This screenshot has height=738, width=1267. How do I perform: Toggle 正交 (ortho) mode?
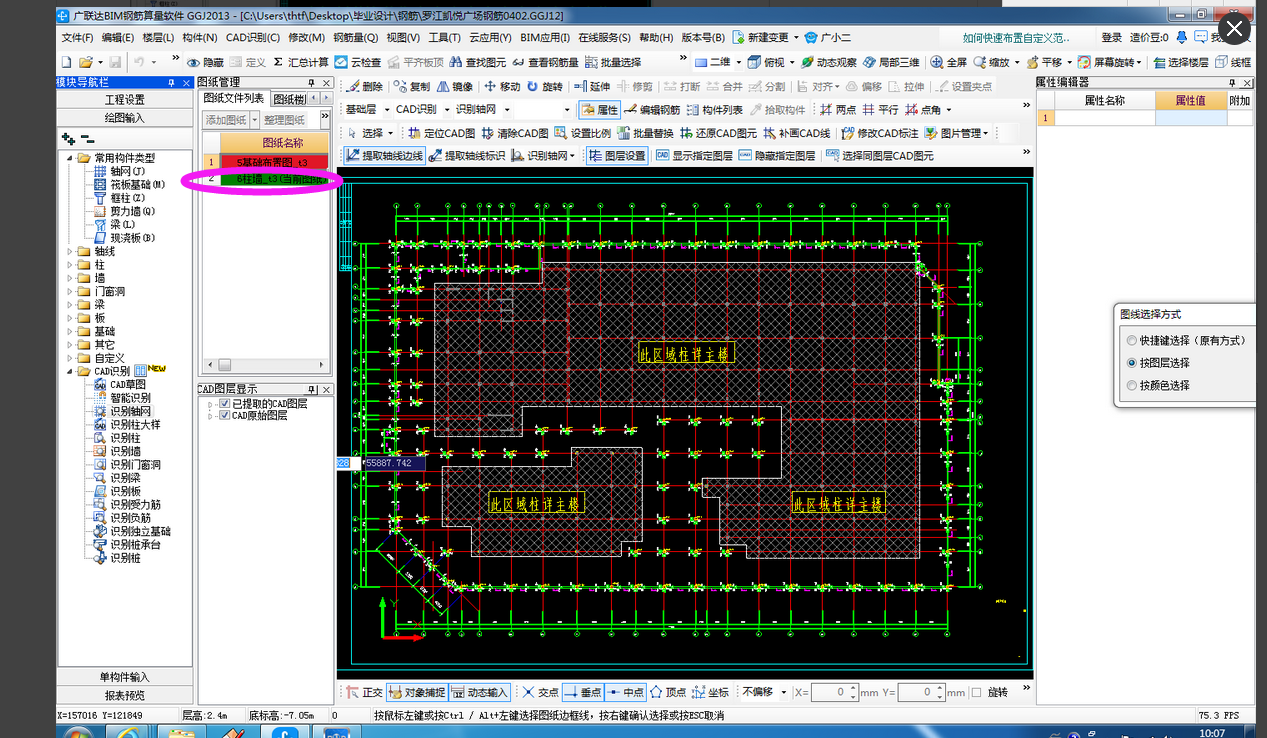[364, 692]
